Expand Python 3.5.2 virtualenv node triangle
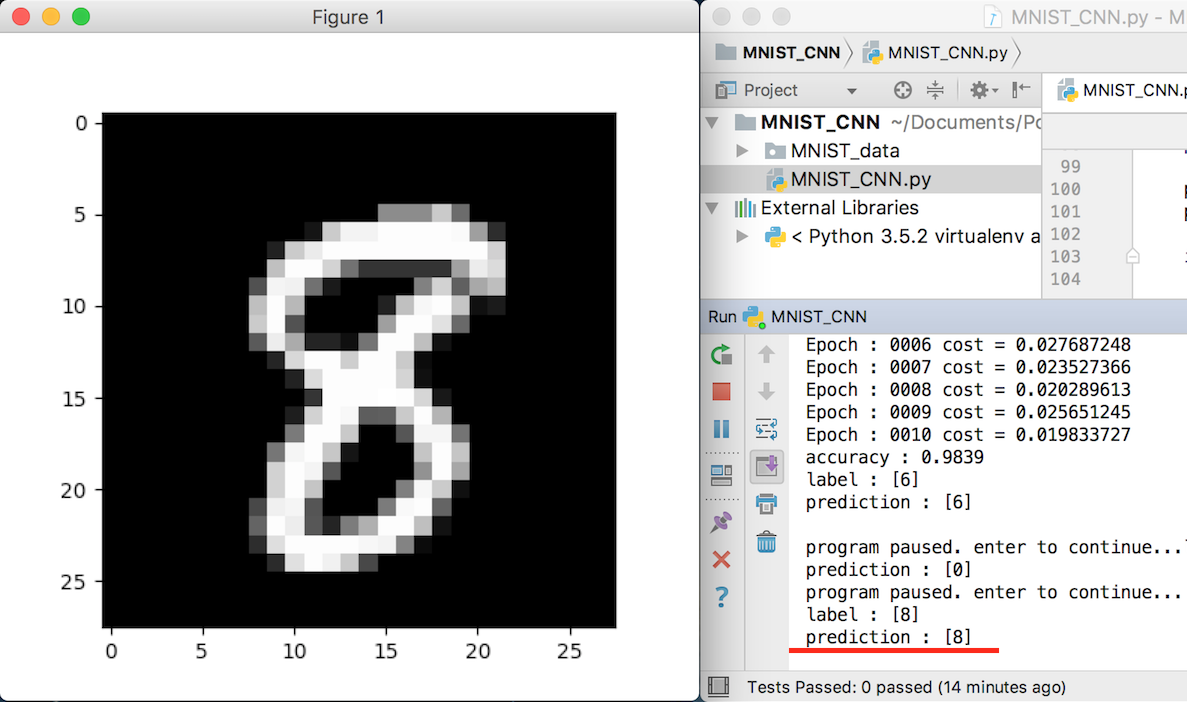The image size is (1187, 702). coord(742,236)
